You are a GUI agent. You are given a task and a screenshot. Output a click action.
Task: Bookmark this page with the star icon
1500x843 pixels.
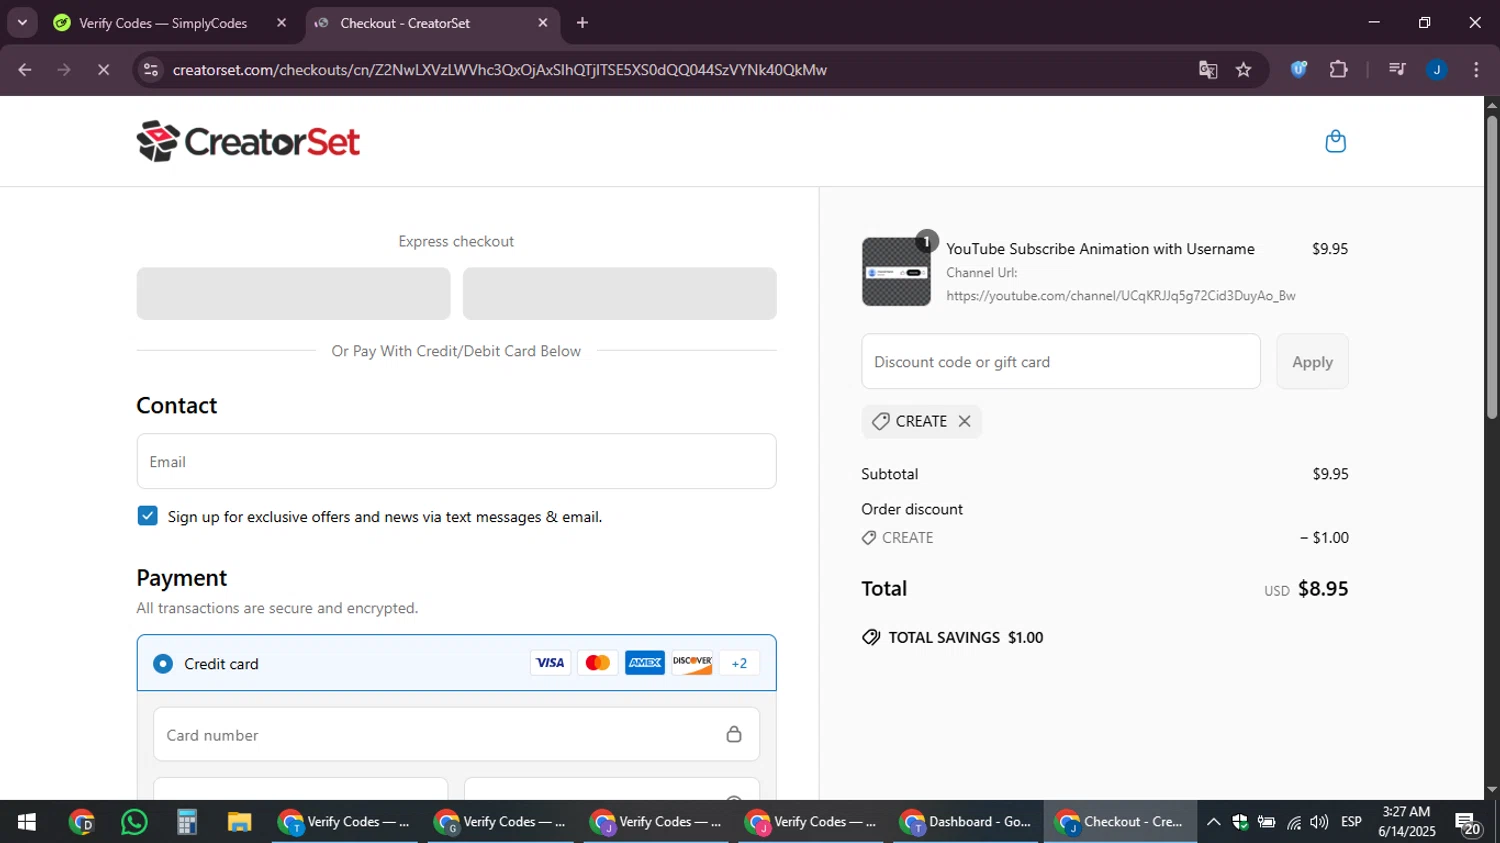pos(1243,70)
